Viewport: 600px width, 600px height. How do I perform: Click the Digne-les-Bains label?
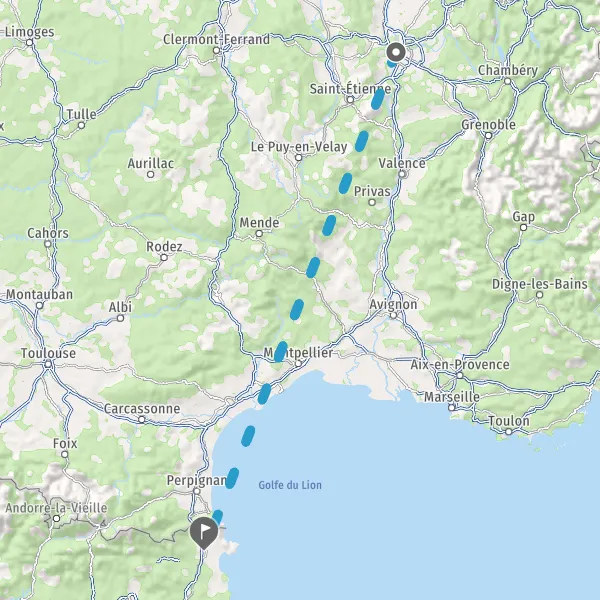click(540, 284)
